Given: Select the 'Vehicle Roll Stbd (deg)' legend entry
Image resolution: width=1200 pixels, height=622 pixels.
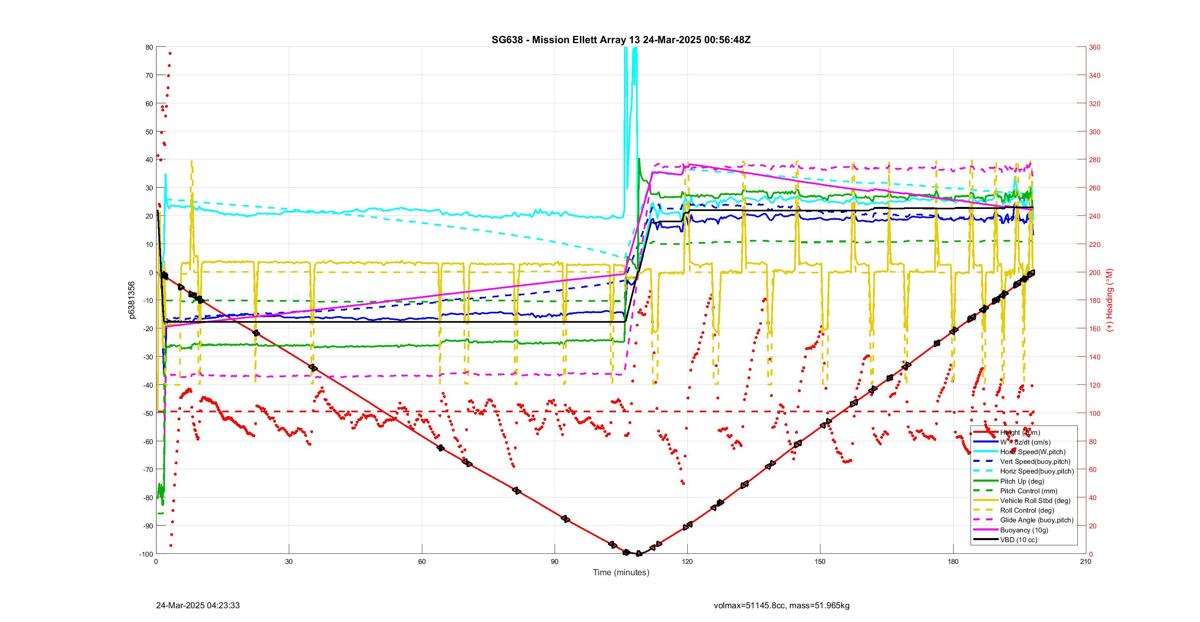Looking at the screenshot, I should pyautogui.click(x=1024, y=500).
